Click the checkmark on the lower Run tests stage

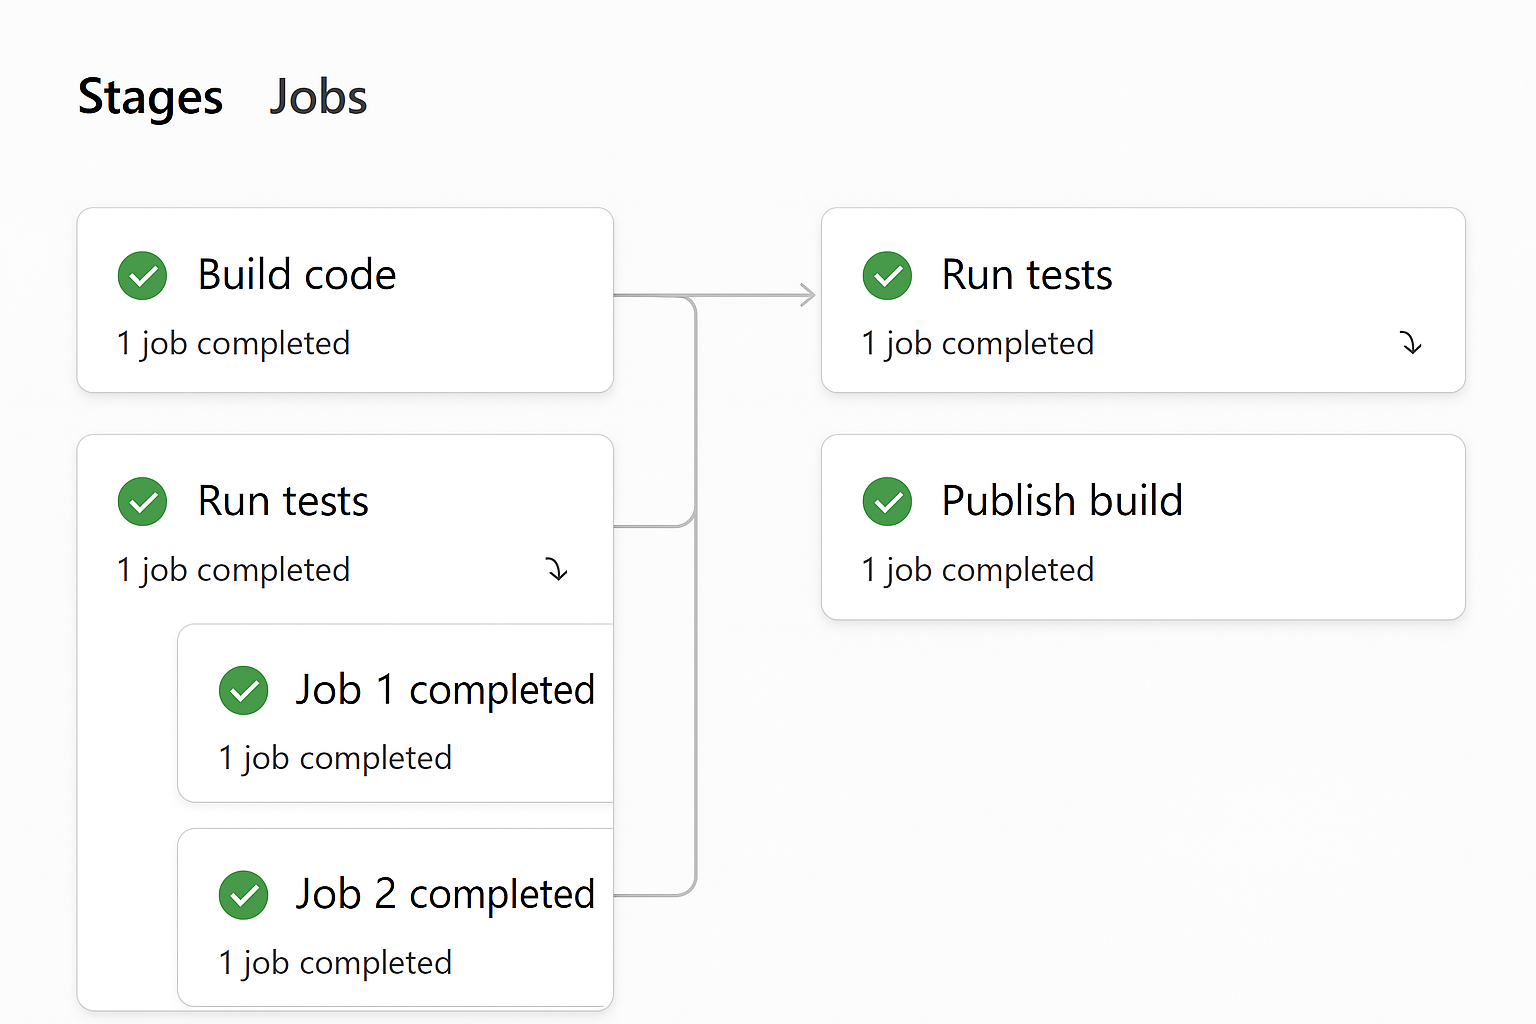click(142, 502)
